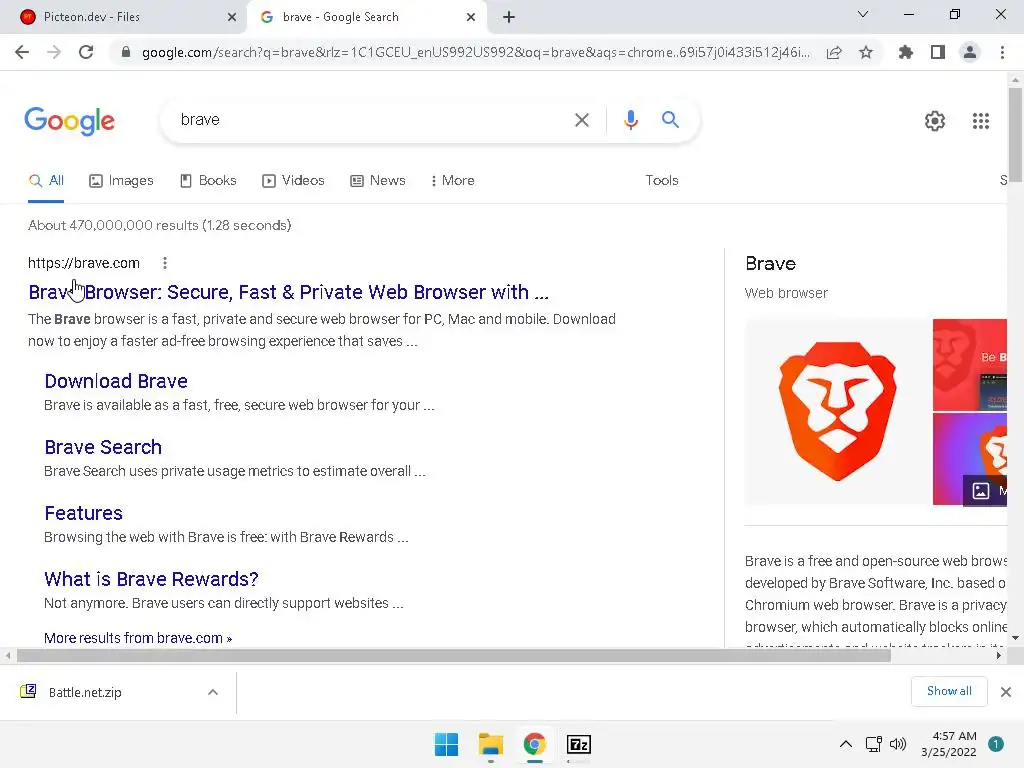Open Chrome tab search dropdown
This screenshot has height=768, width=1024.
(x=863, y=14)
